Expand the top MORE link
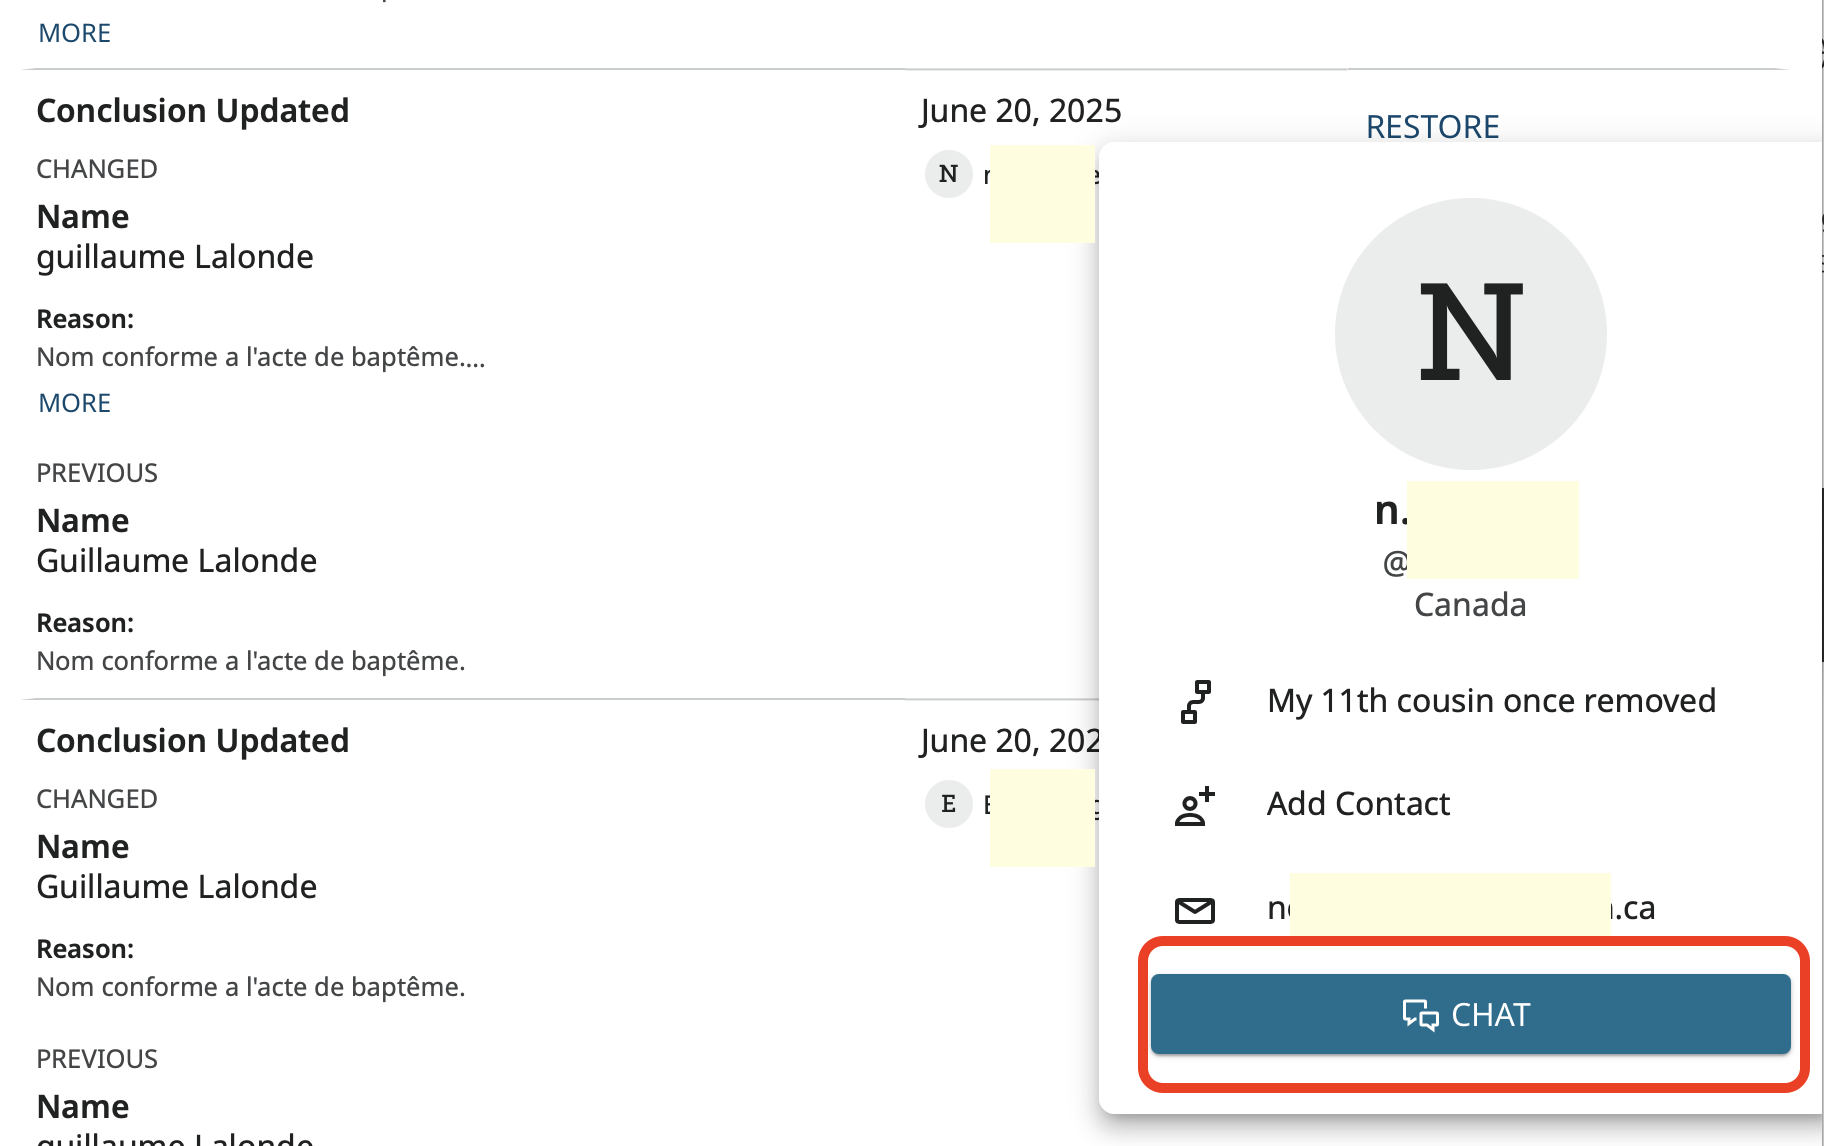1824x1146 pixels. click(x=75, y=33)
